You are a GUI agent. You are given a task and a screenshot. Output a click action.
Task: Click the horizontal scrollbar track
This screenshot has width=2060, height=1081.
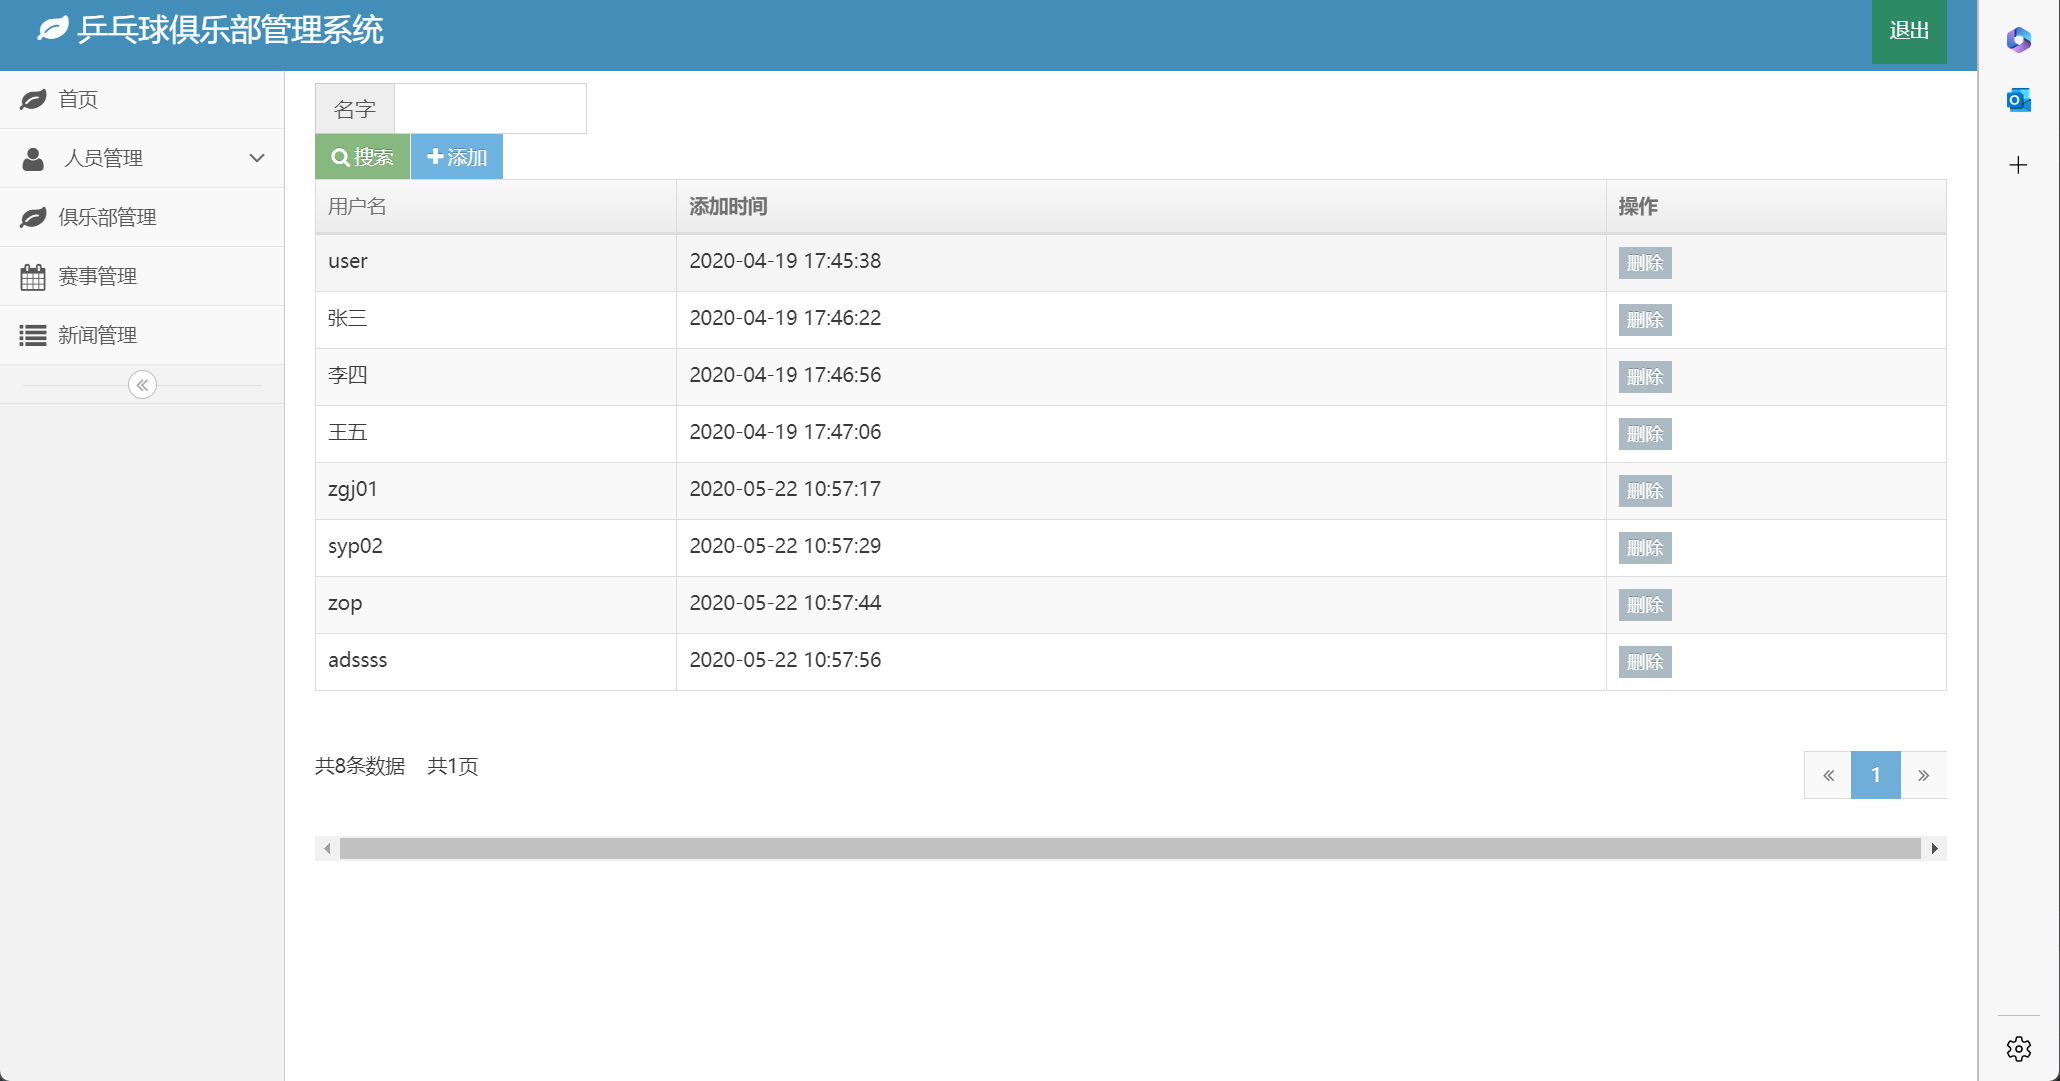1130,849
